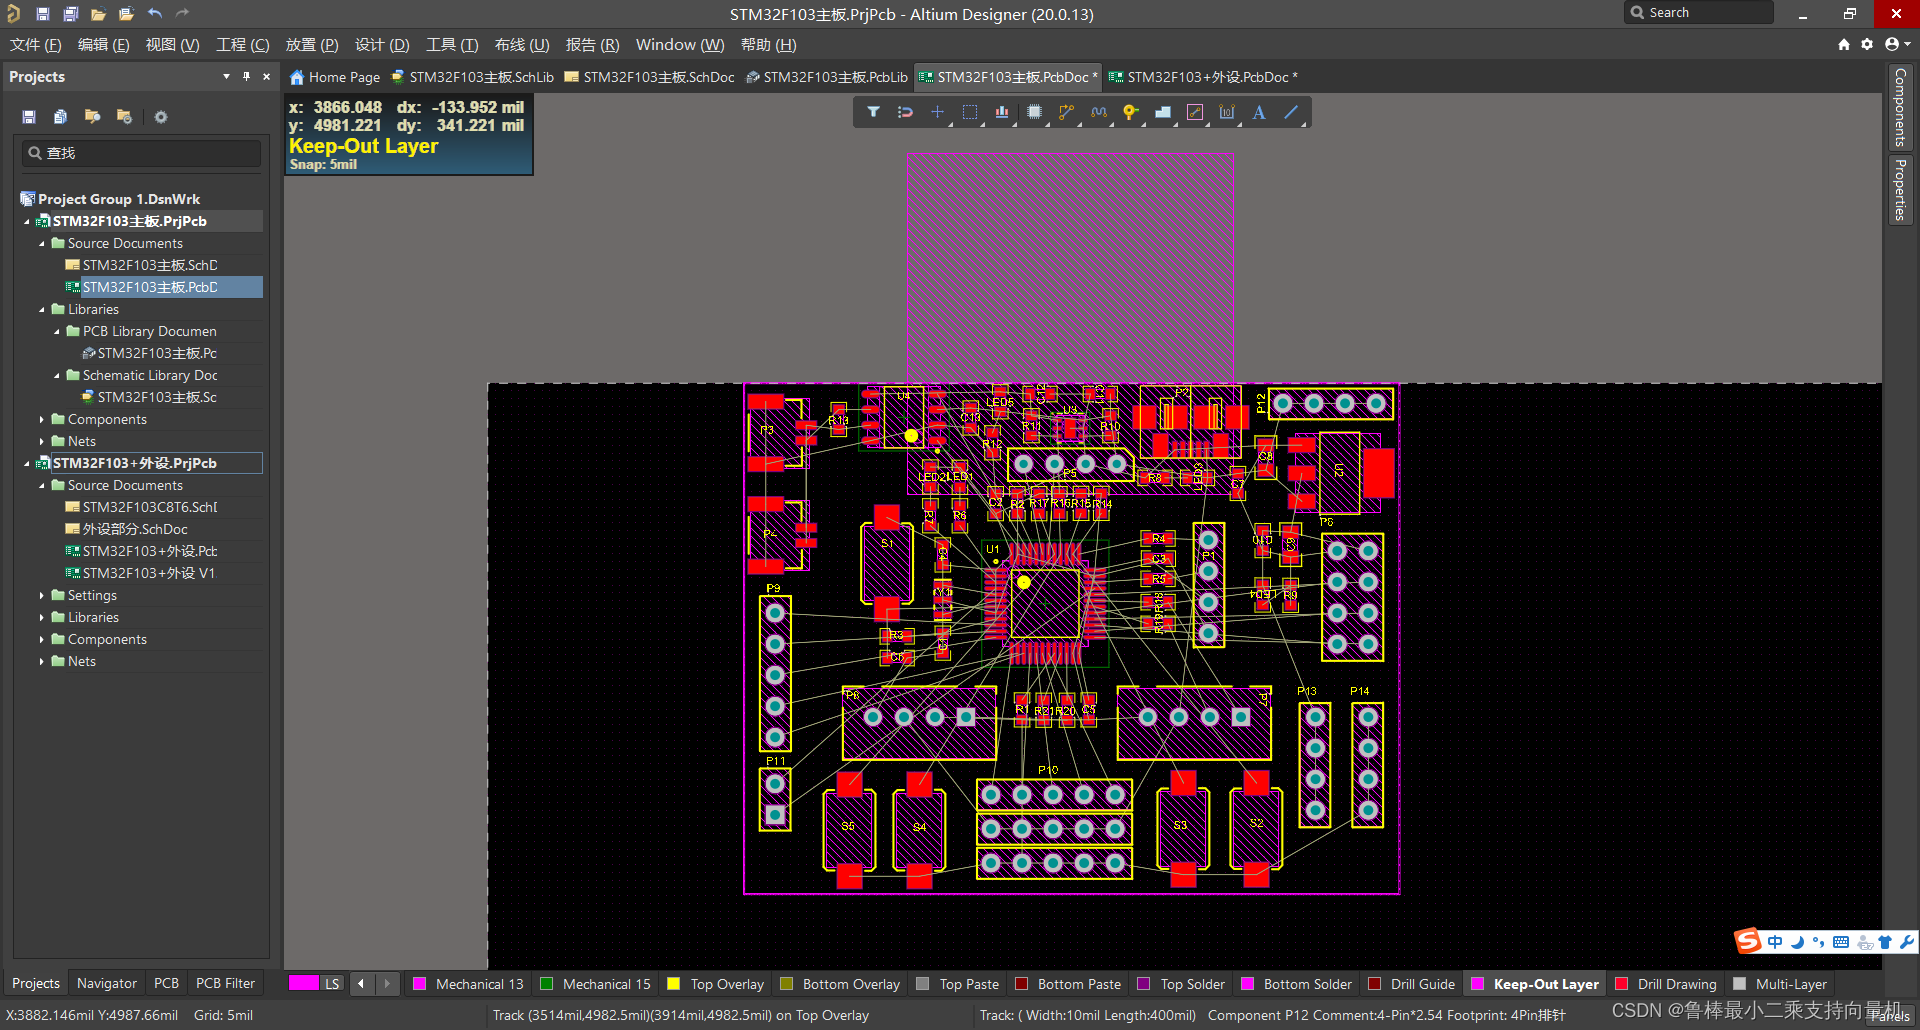The width and height of the screenshot is (1920, 1030).
Task: Expand the first Nets folder
Action: click(42, 442)
